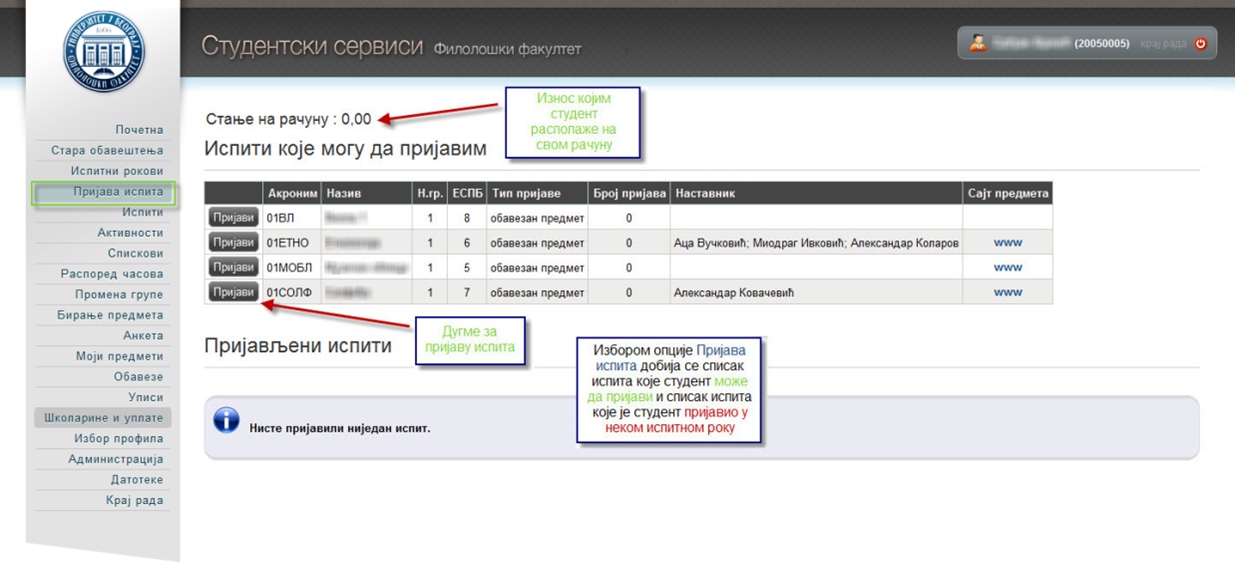Viewport: 1235px width, 565px height.
Task: Visit the www link for 01СОЛФ
Action: pos(1007,293)
